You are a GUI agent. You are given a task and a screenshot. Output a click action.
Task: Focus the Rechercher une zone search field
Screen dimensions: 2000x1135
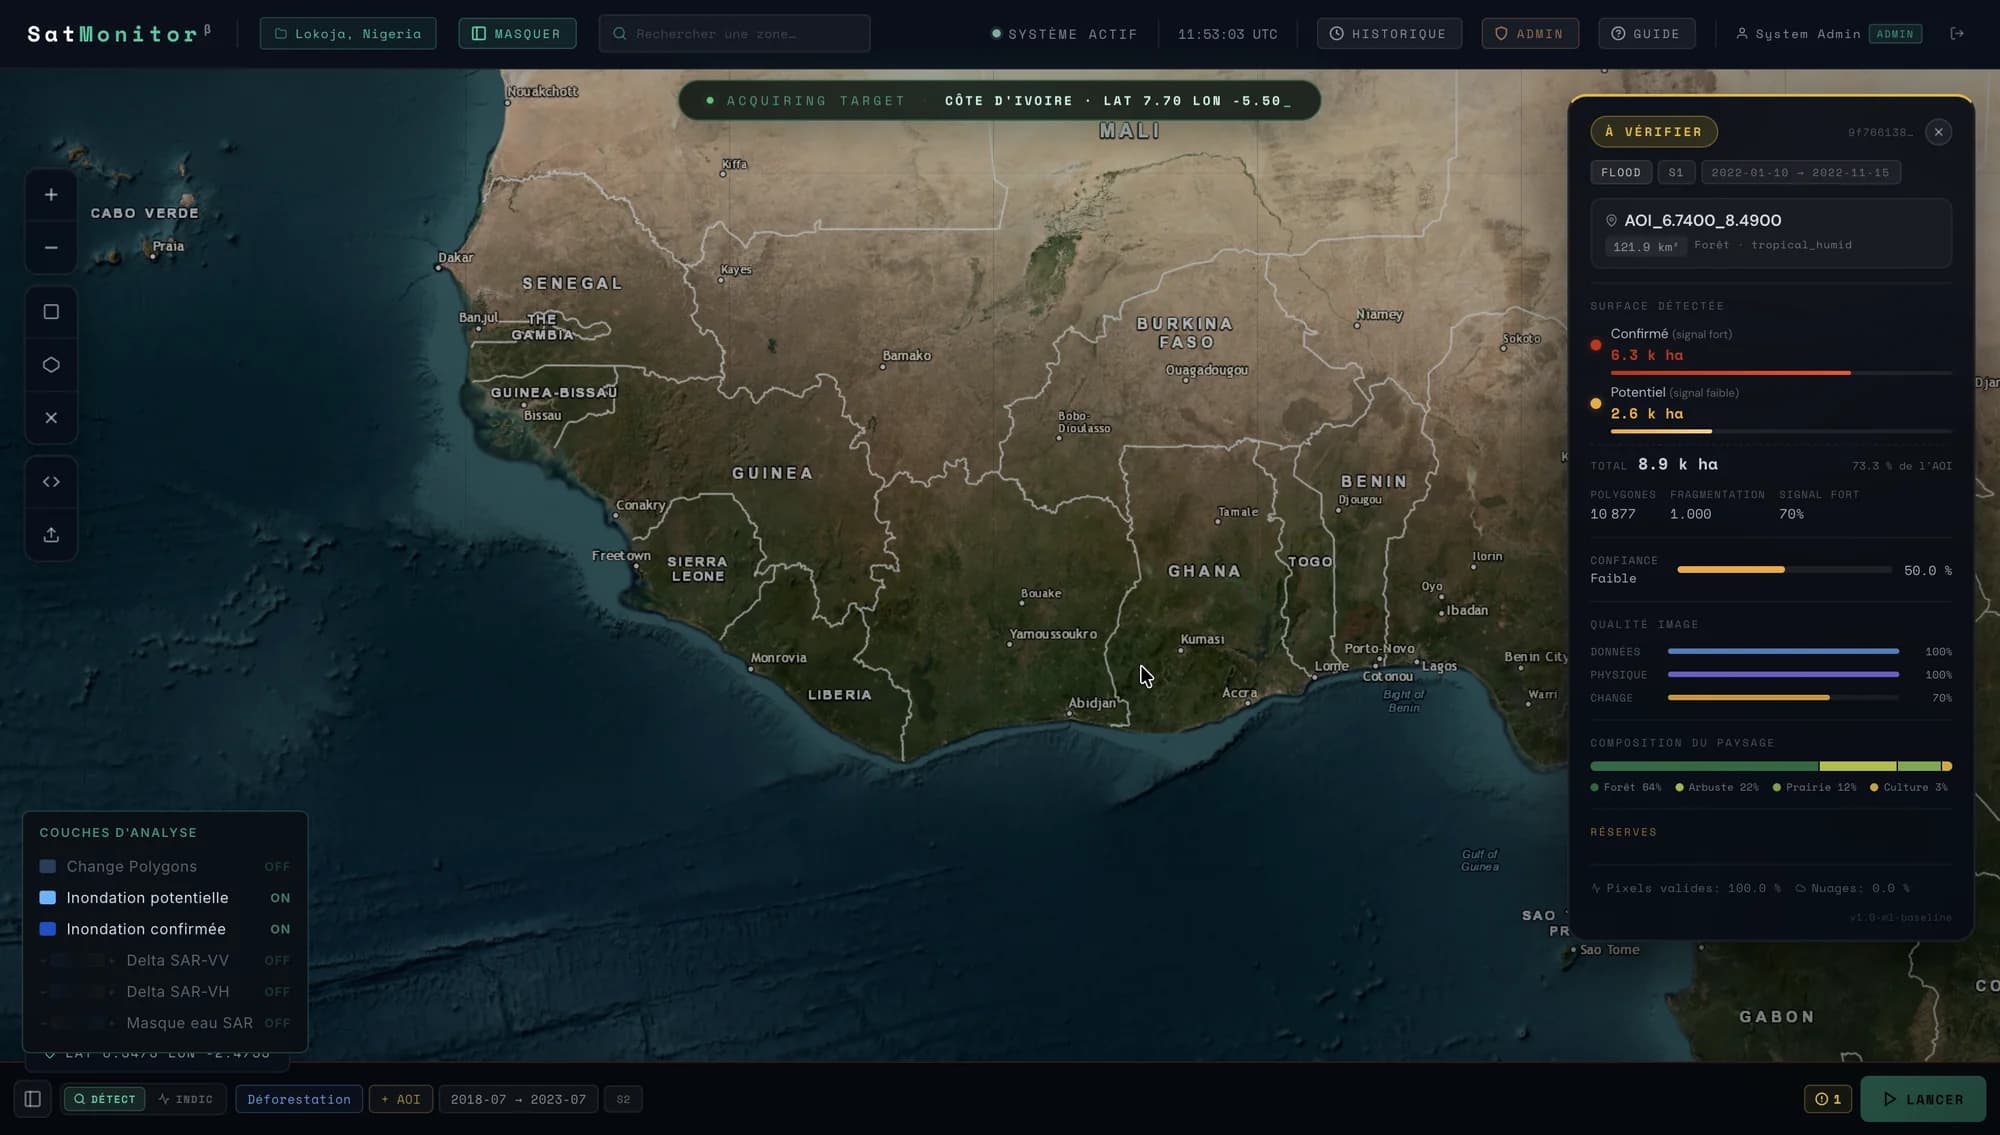(734, 34)
